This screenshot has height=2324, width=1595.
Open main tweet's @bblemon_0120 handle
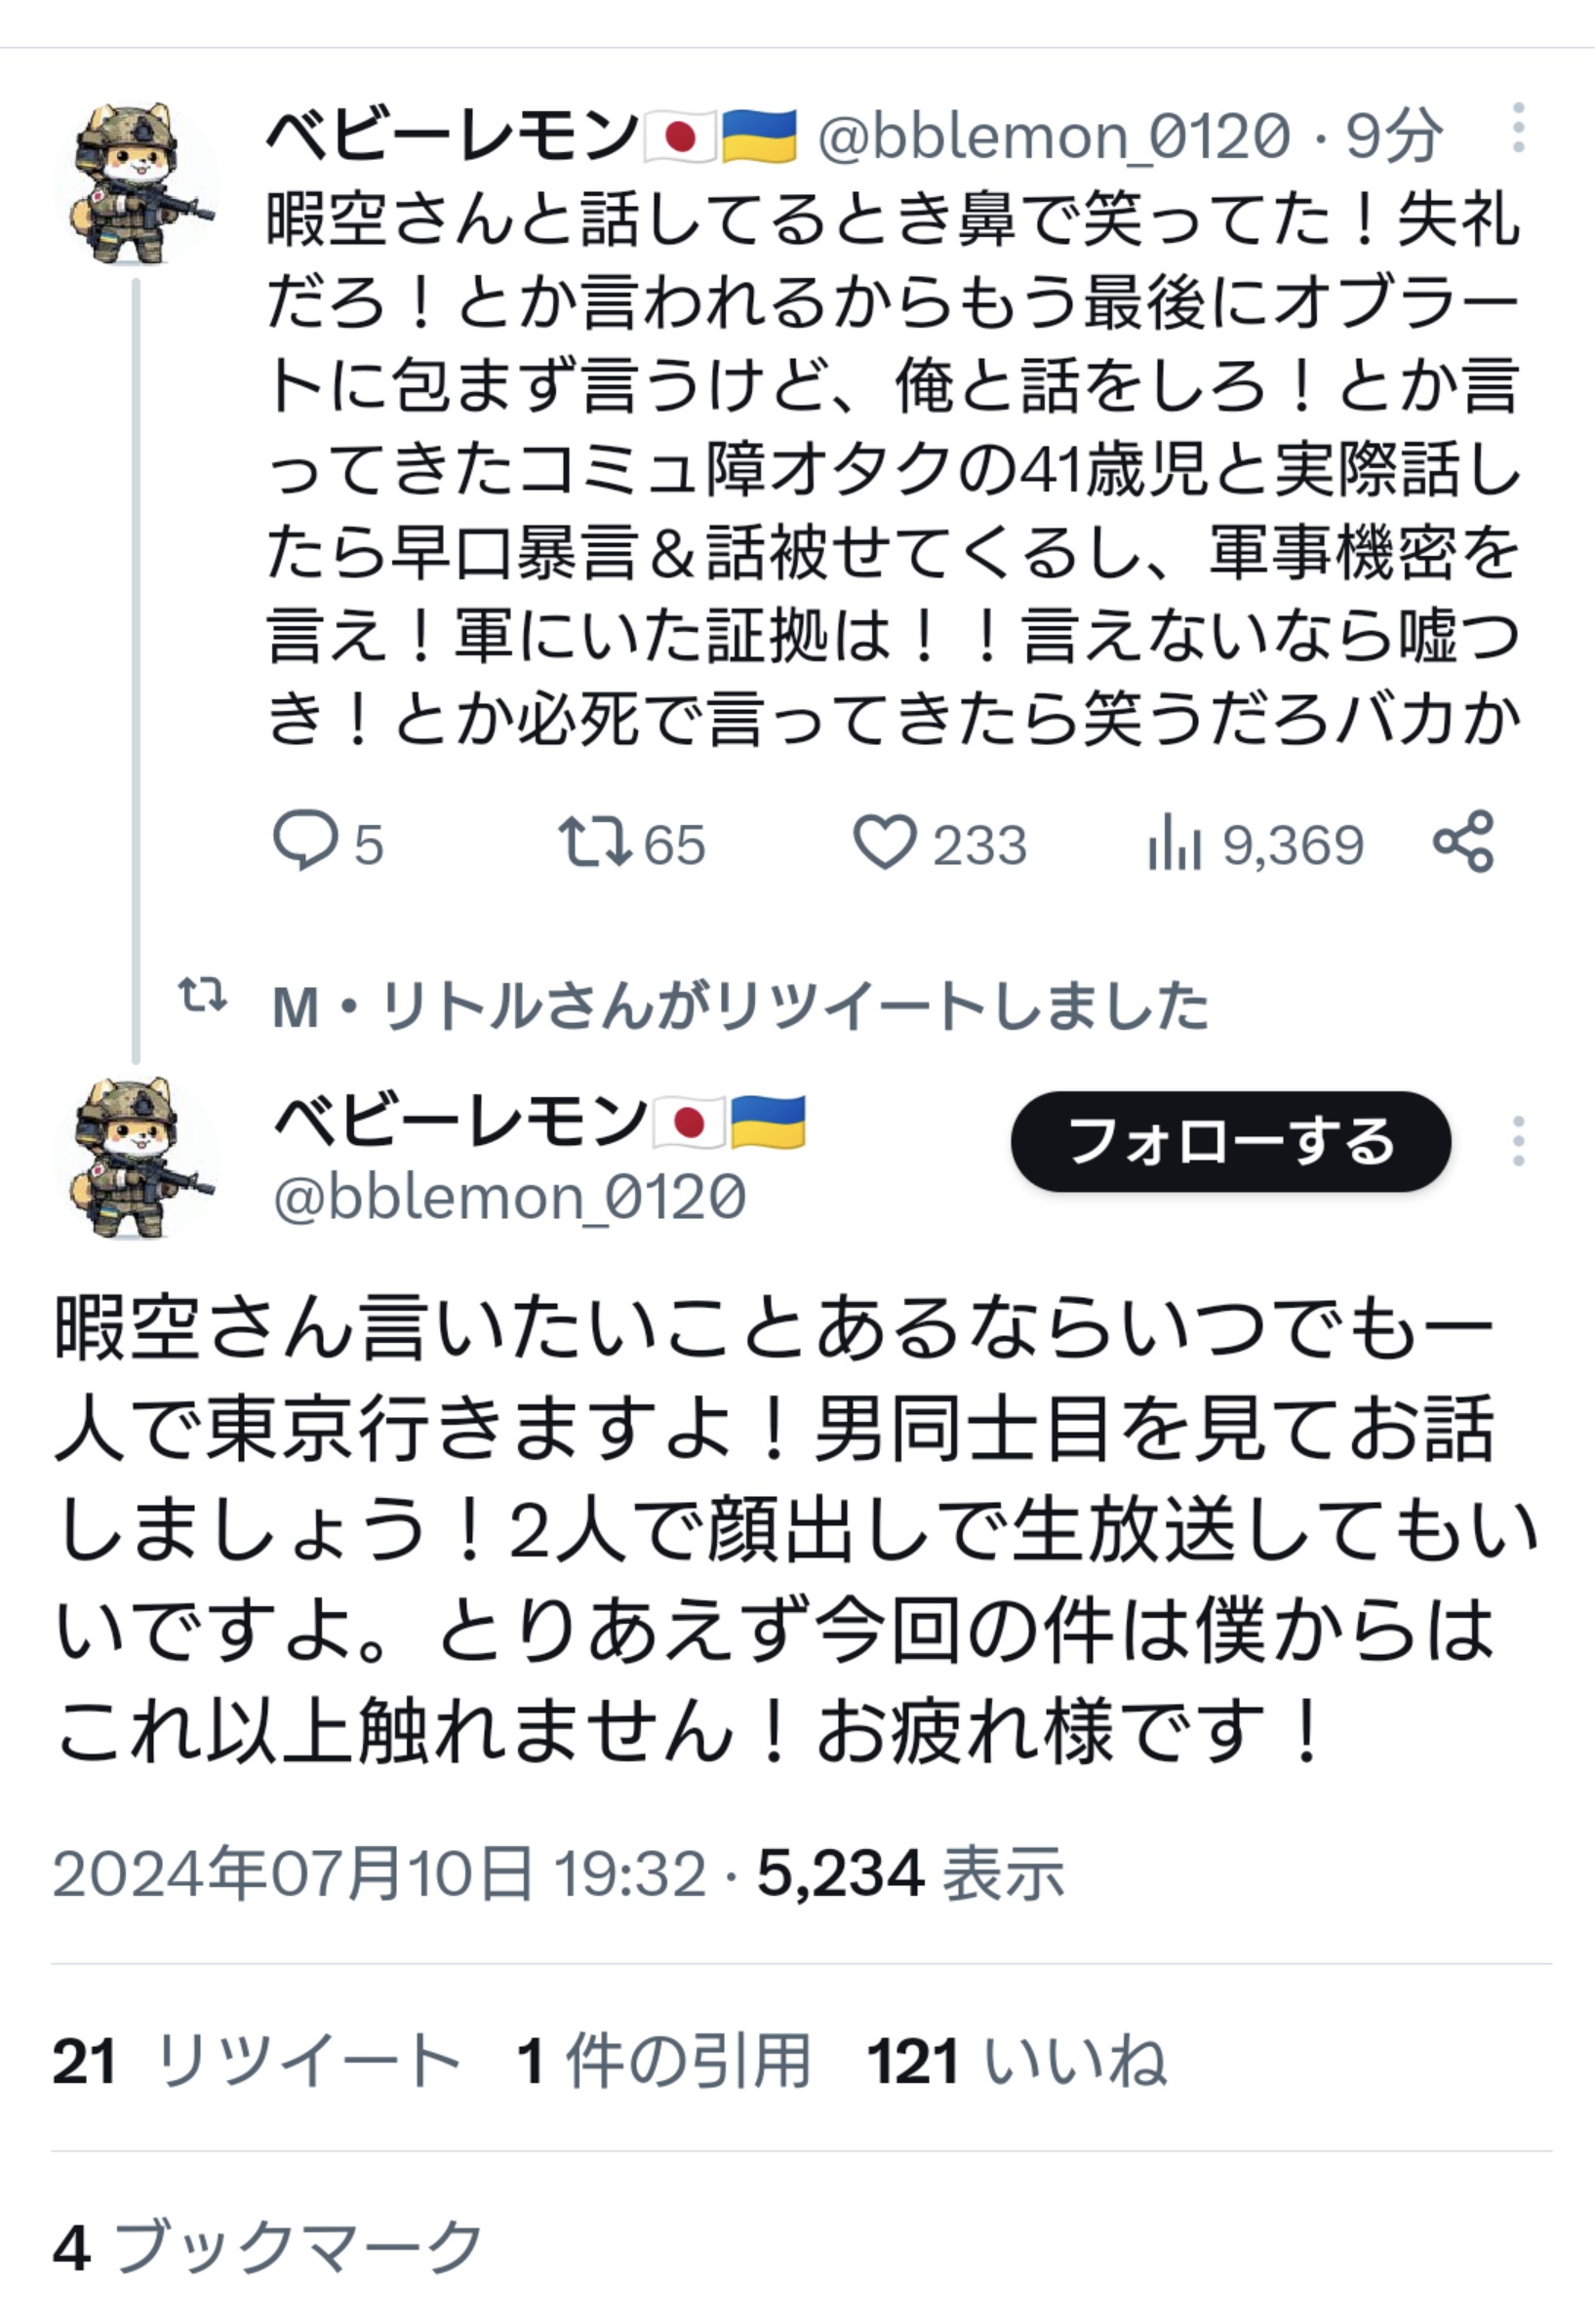510,1197
